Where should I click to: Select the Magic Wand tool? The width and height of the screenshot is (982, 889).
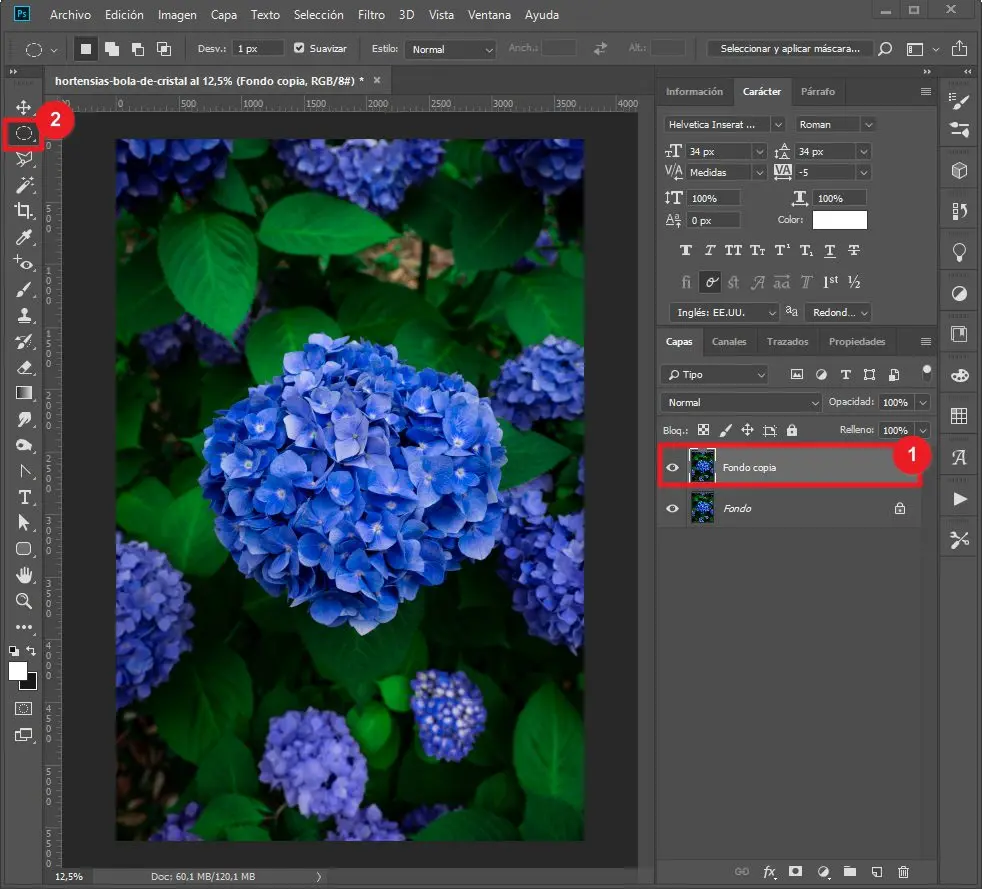(x=24, y=185)
